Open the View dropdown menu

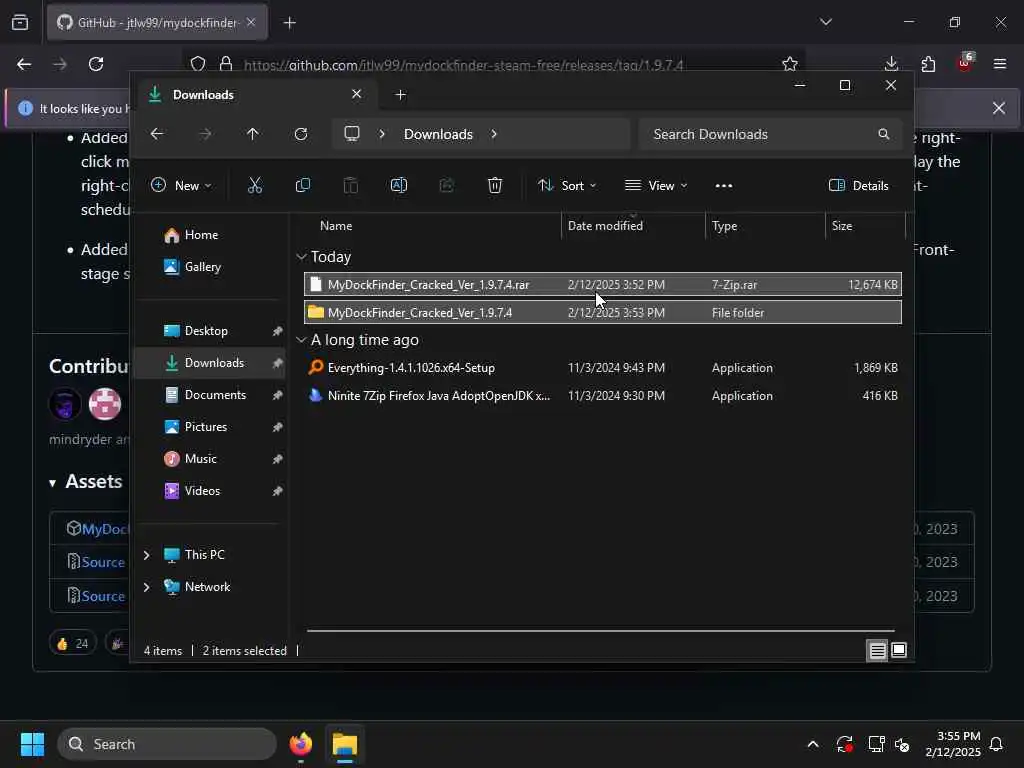pos(656,185)
